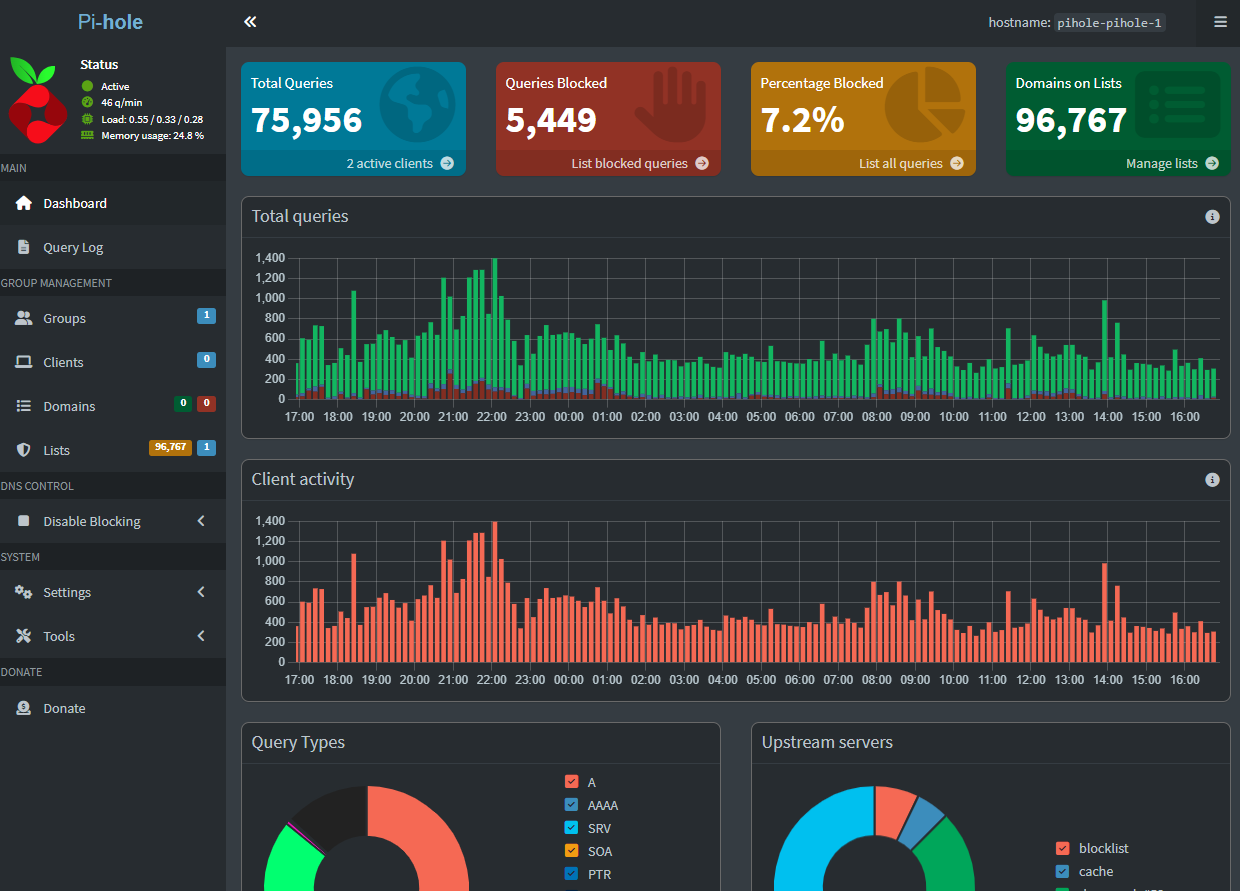
Task: Toggle the PTR query type checkbox
Action: pos(572,874)
